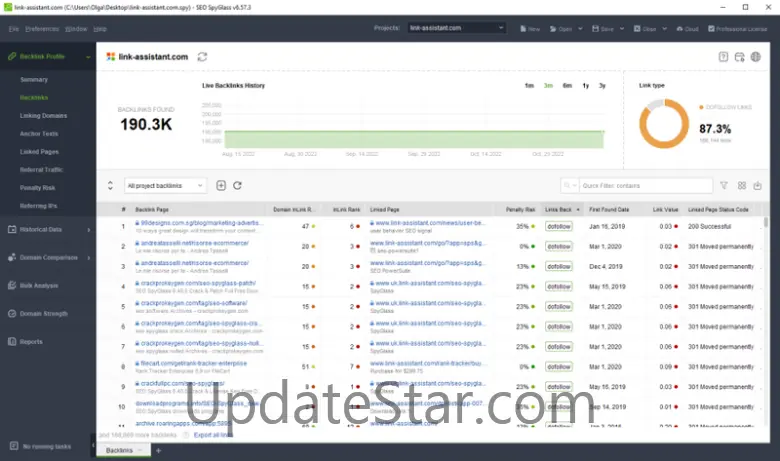This screenshot has width=780, height=461.
Task: Click the Open project toolbar button
Action: [561, 29]
